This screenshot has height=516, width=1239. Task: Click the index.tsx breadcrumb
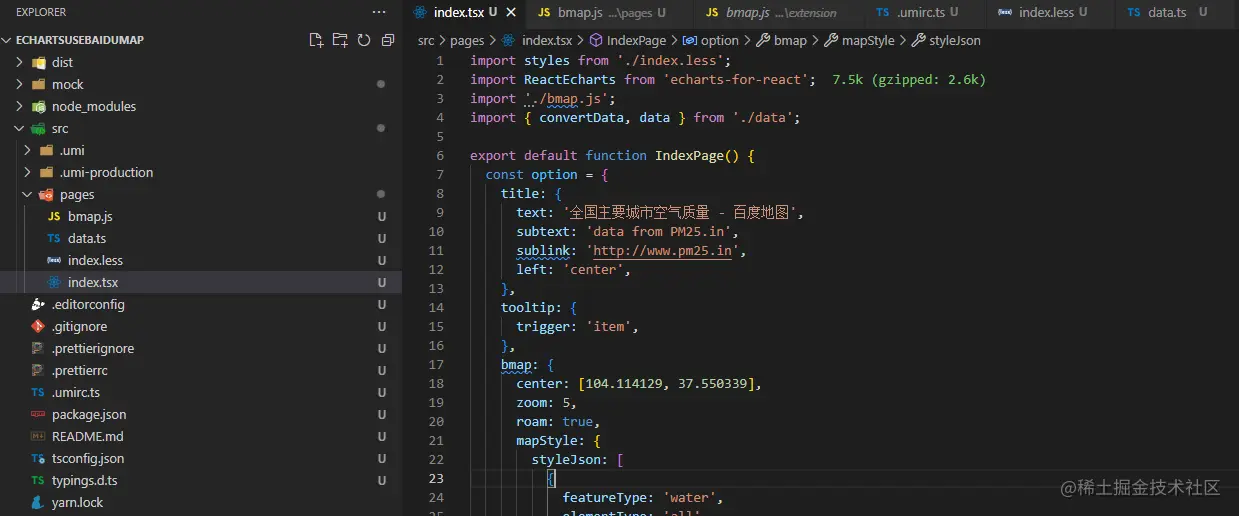[x=547, y=40]
